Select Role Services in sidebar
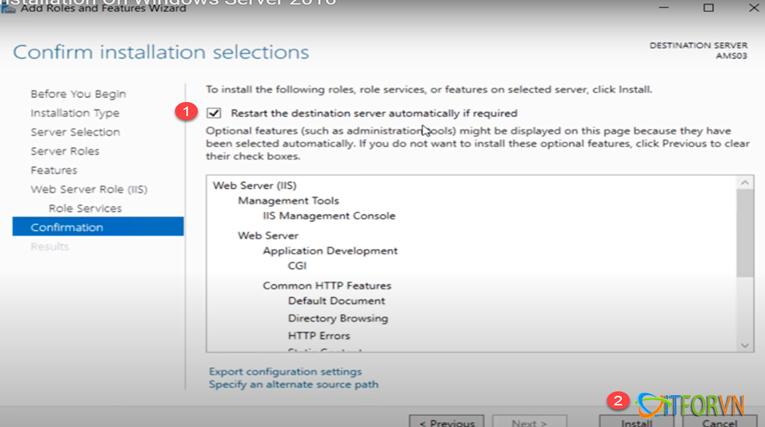Screen dimensions: 765x427 click(85, 208)
